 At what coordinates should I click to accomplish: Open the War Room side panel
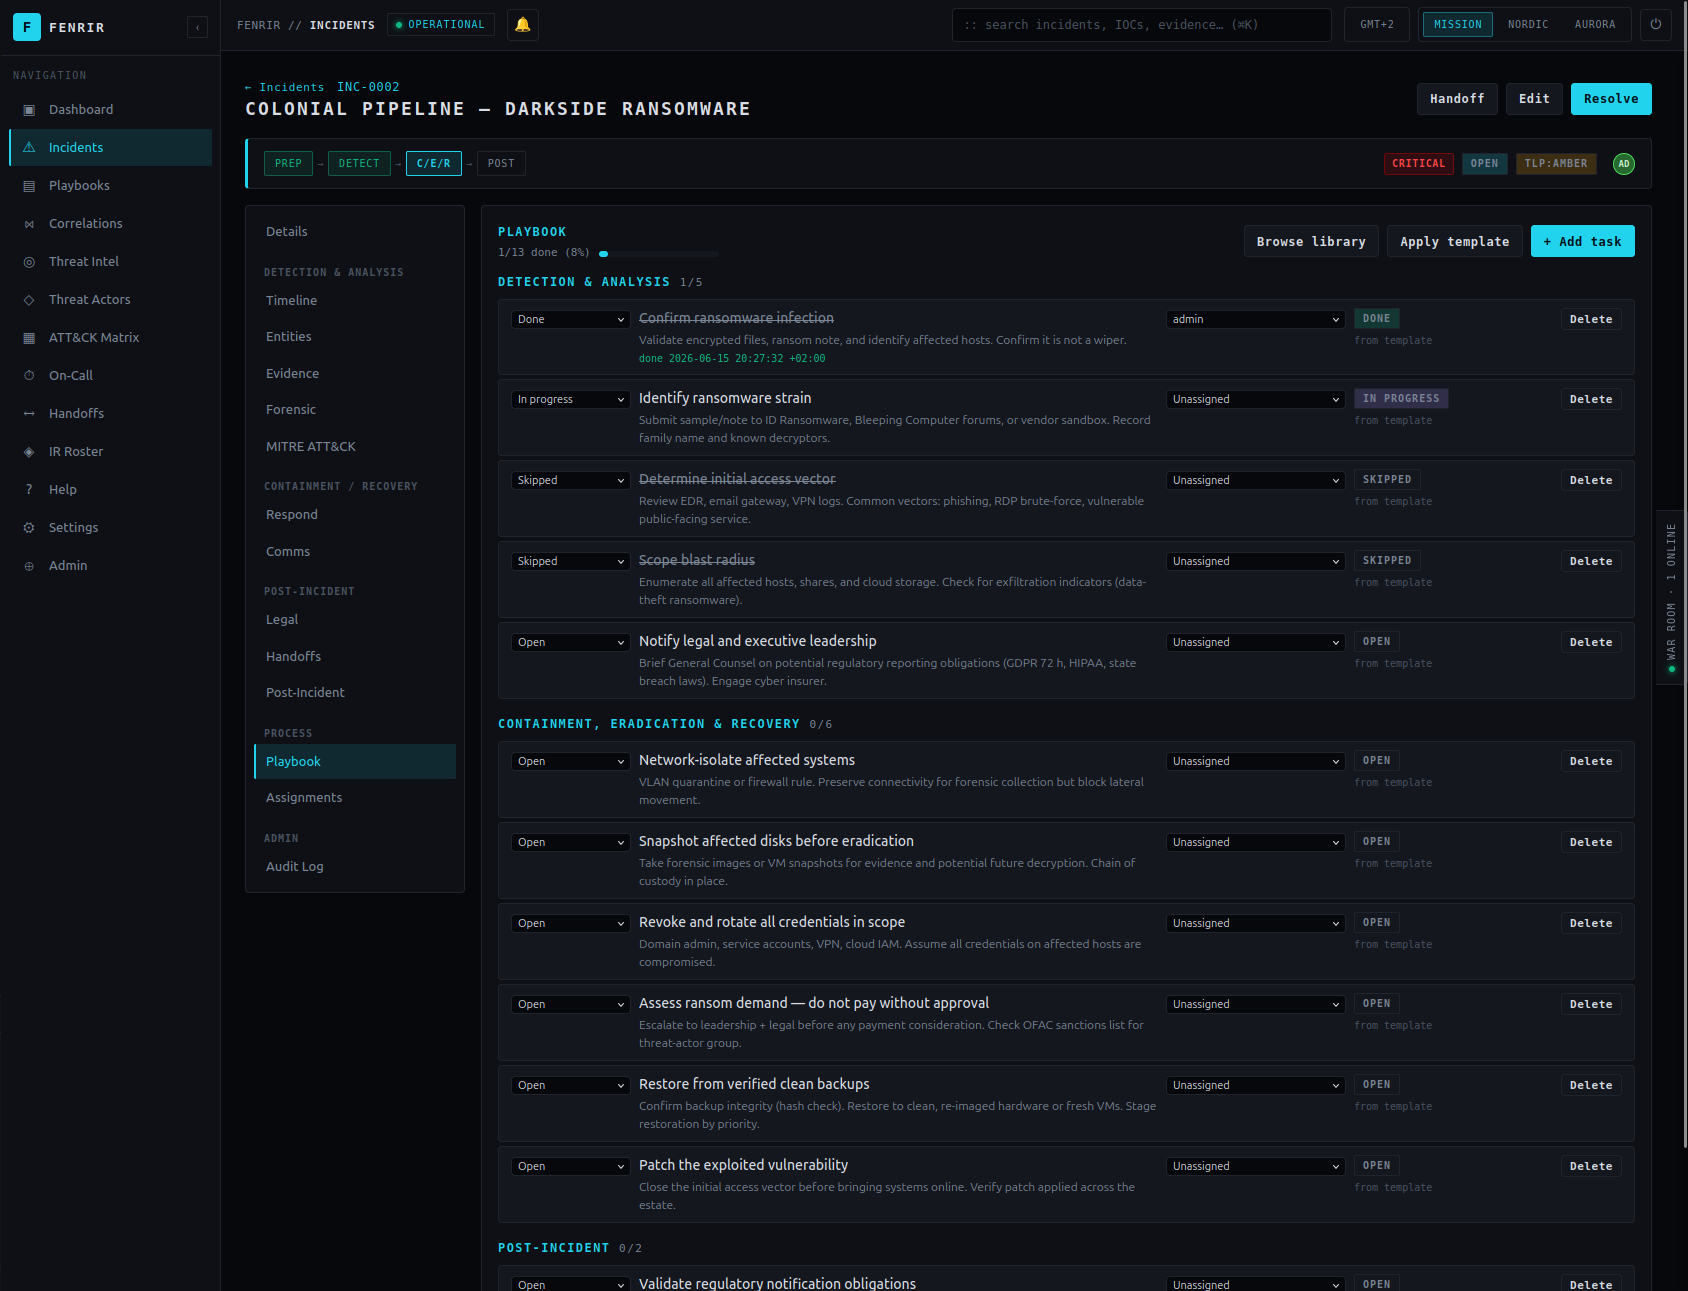coord(1671,597)
